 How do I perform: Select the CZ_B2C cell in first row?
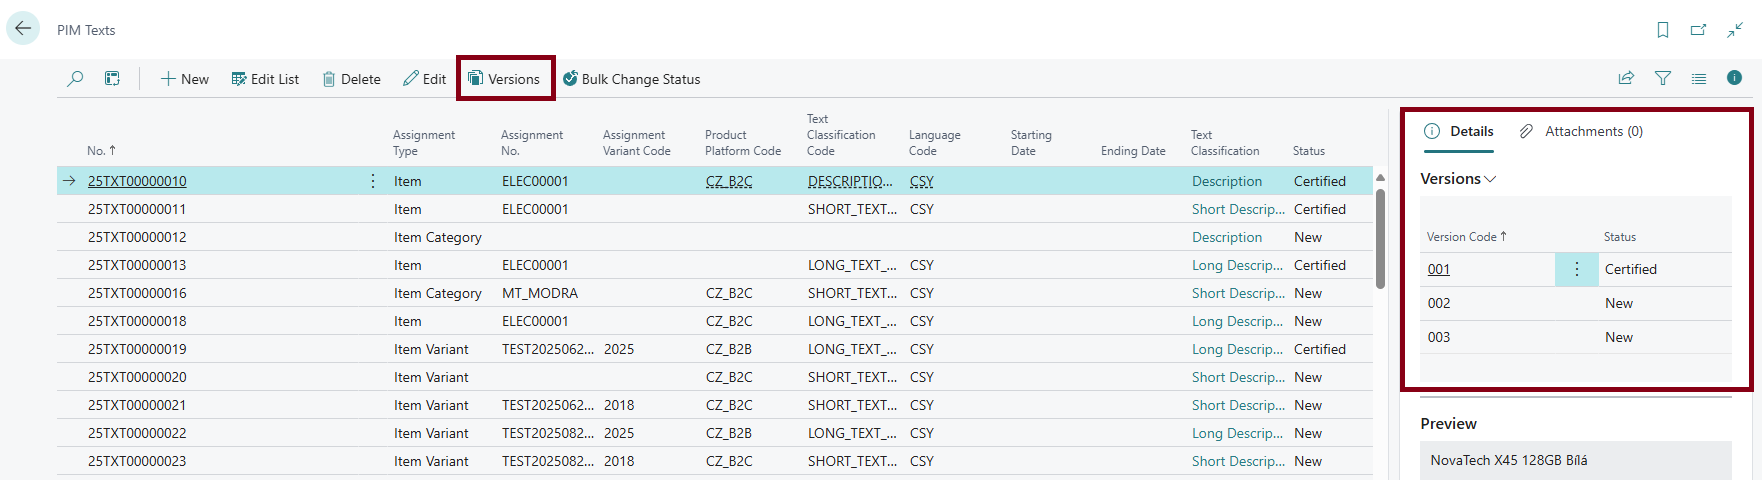729,181
